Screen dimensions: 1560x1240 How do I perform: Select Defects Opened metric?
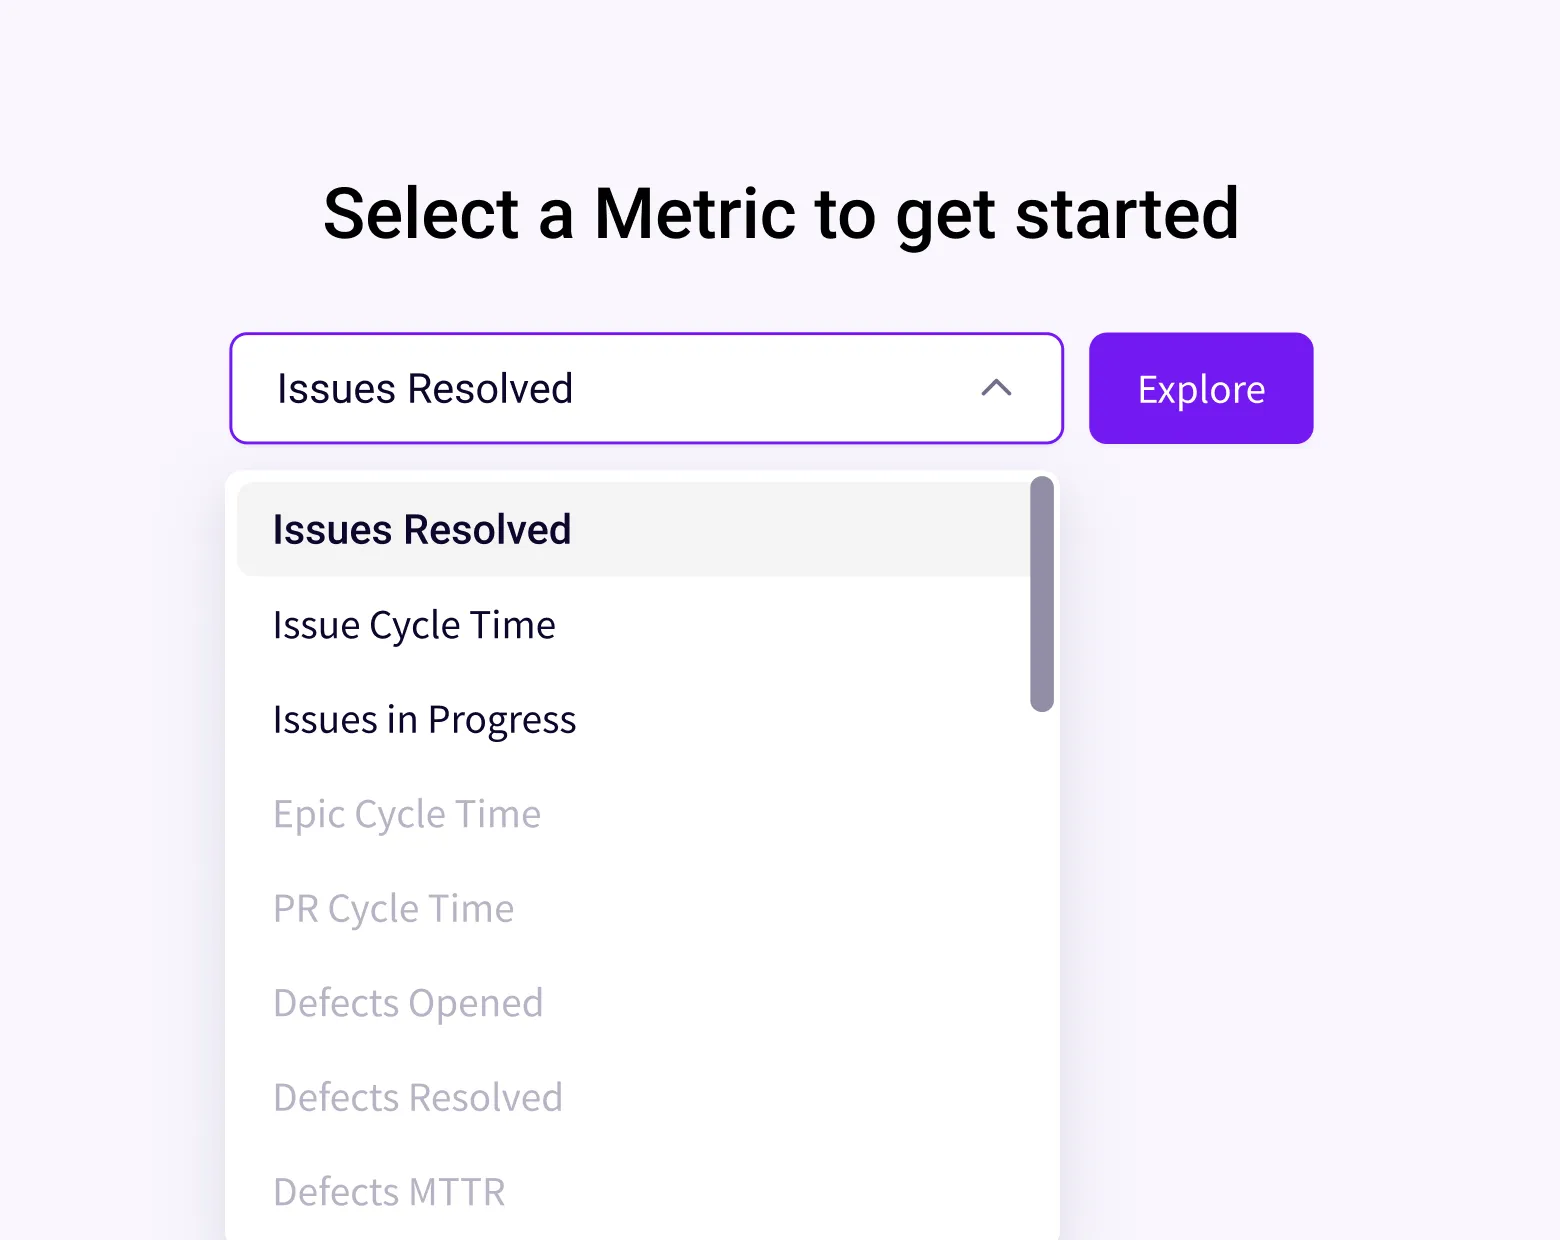(408, 1002)
